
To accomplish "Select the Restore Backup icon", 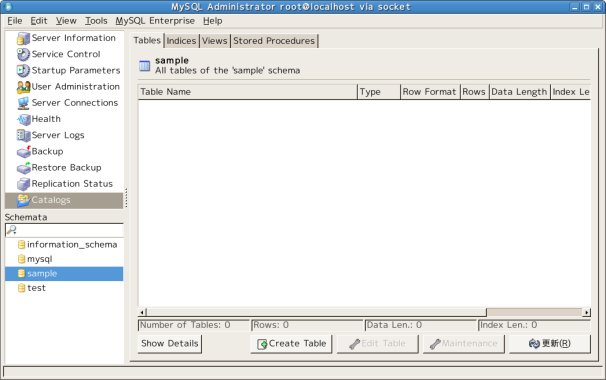I will [23, 168].
